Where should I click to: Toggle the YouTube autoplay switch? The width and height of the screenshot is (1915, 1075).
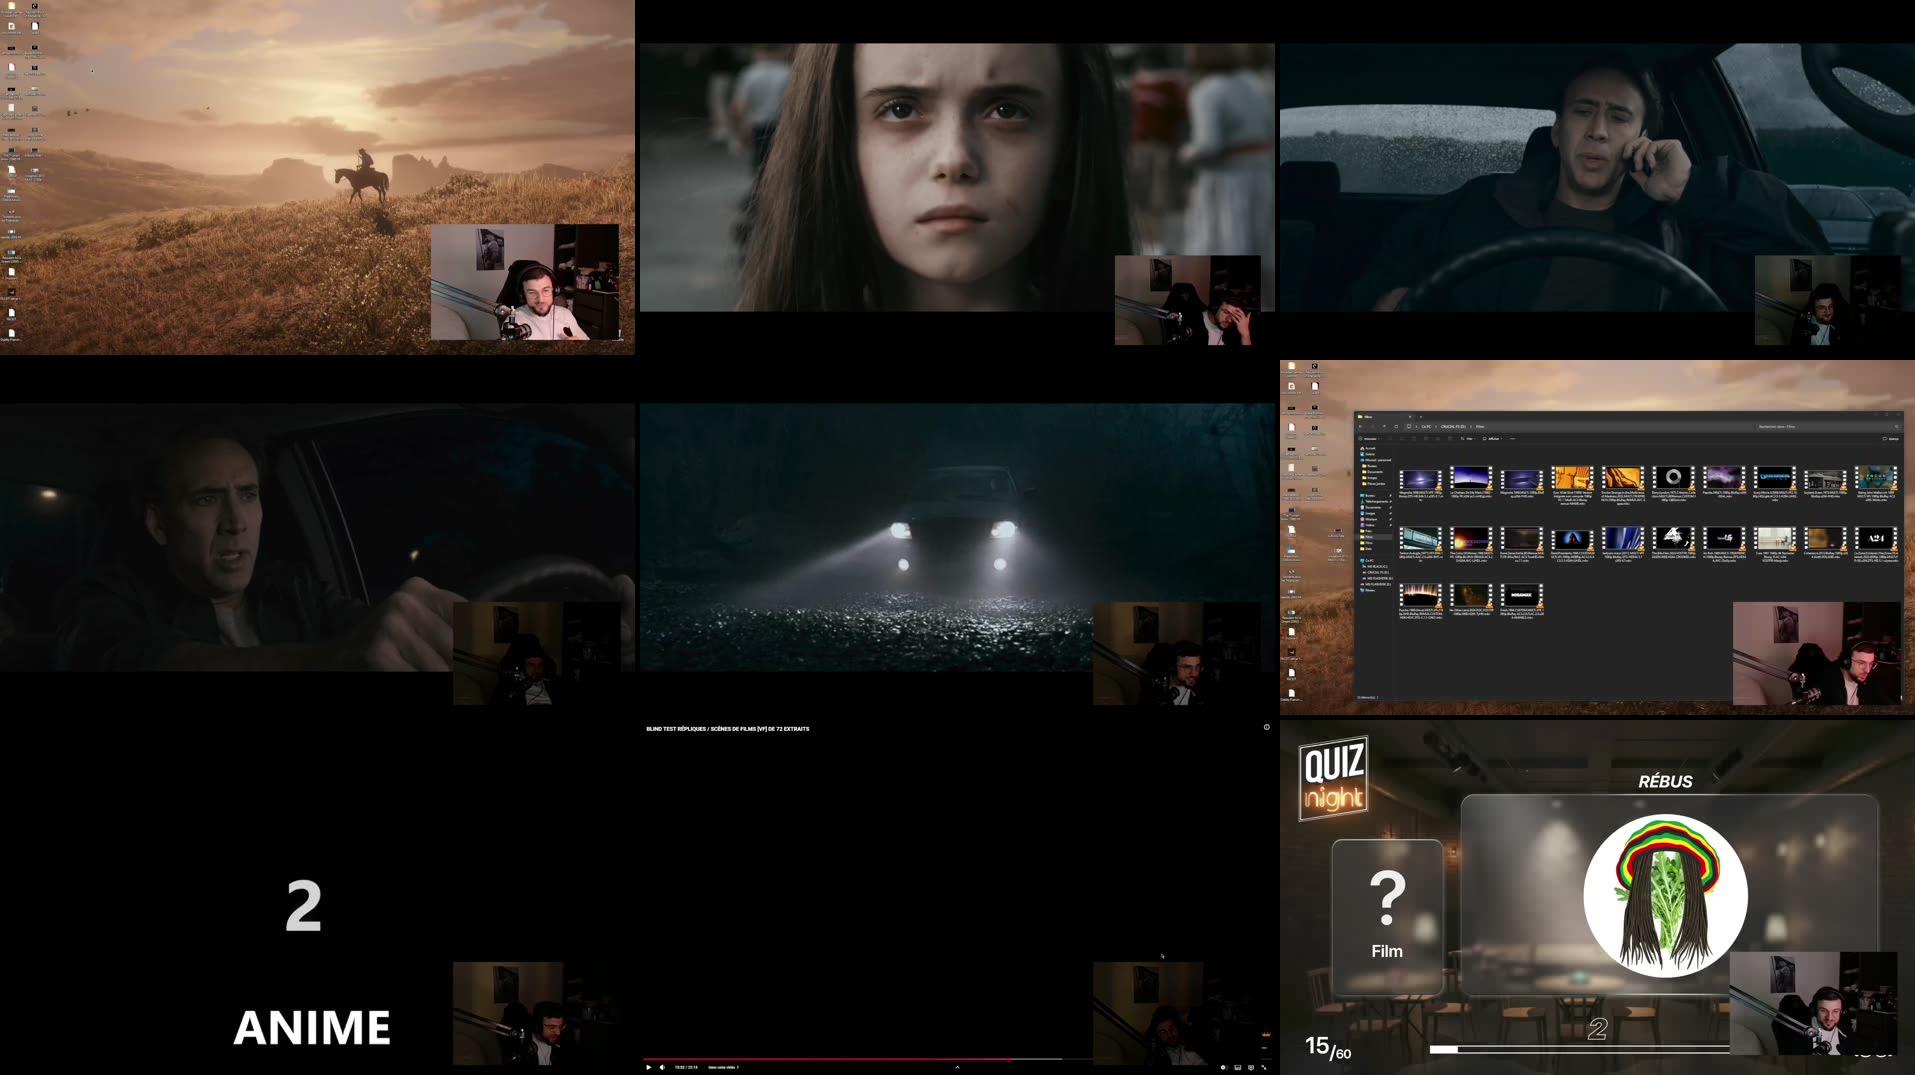pyautogui.click(x=1225, y=1067)
